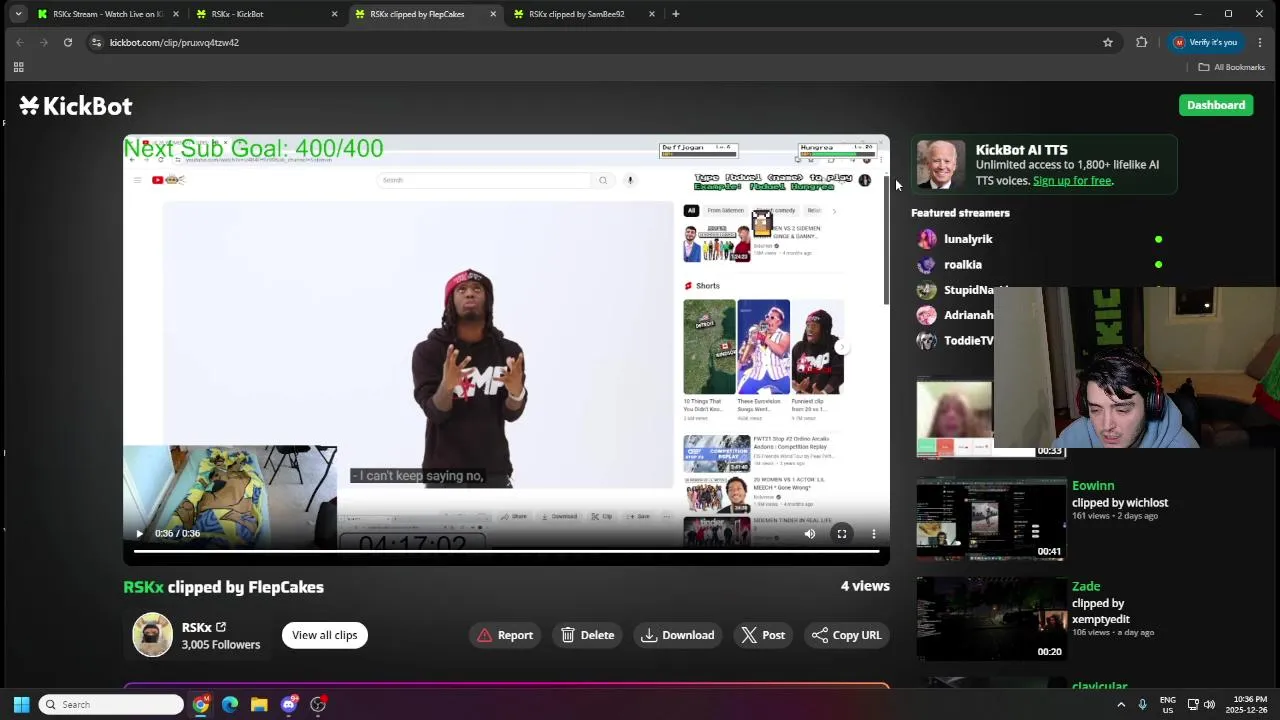
Task: Open featured streamer lunalyrik
Action: click(x=968, y=239)
